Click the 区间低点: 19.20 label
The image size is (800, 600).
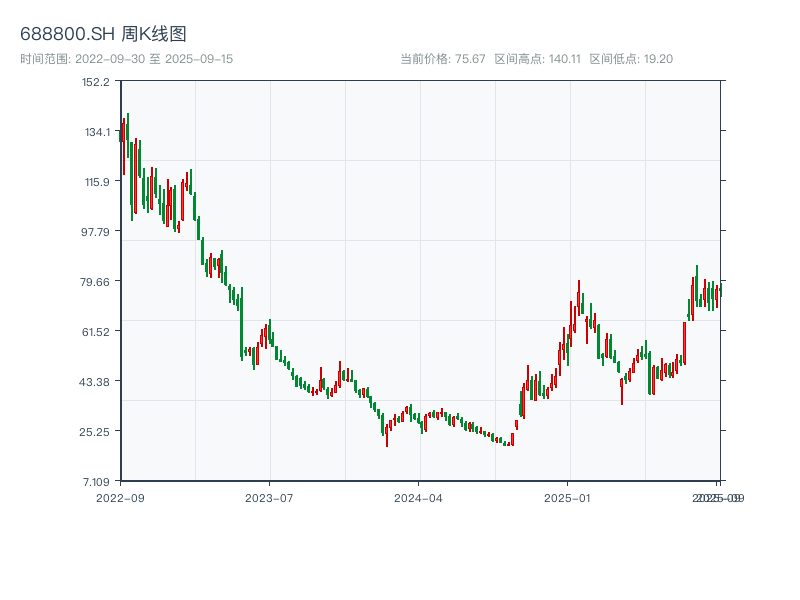point(631,59)
